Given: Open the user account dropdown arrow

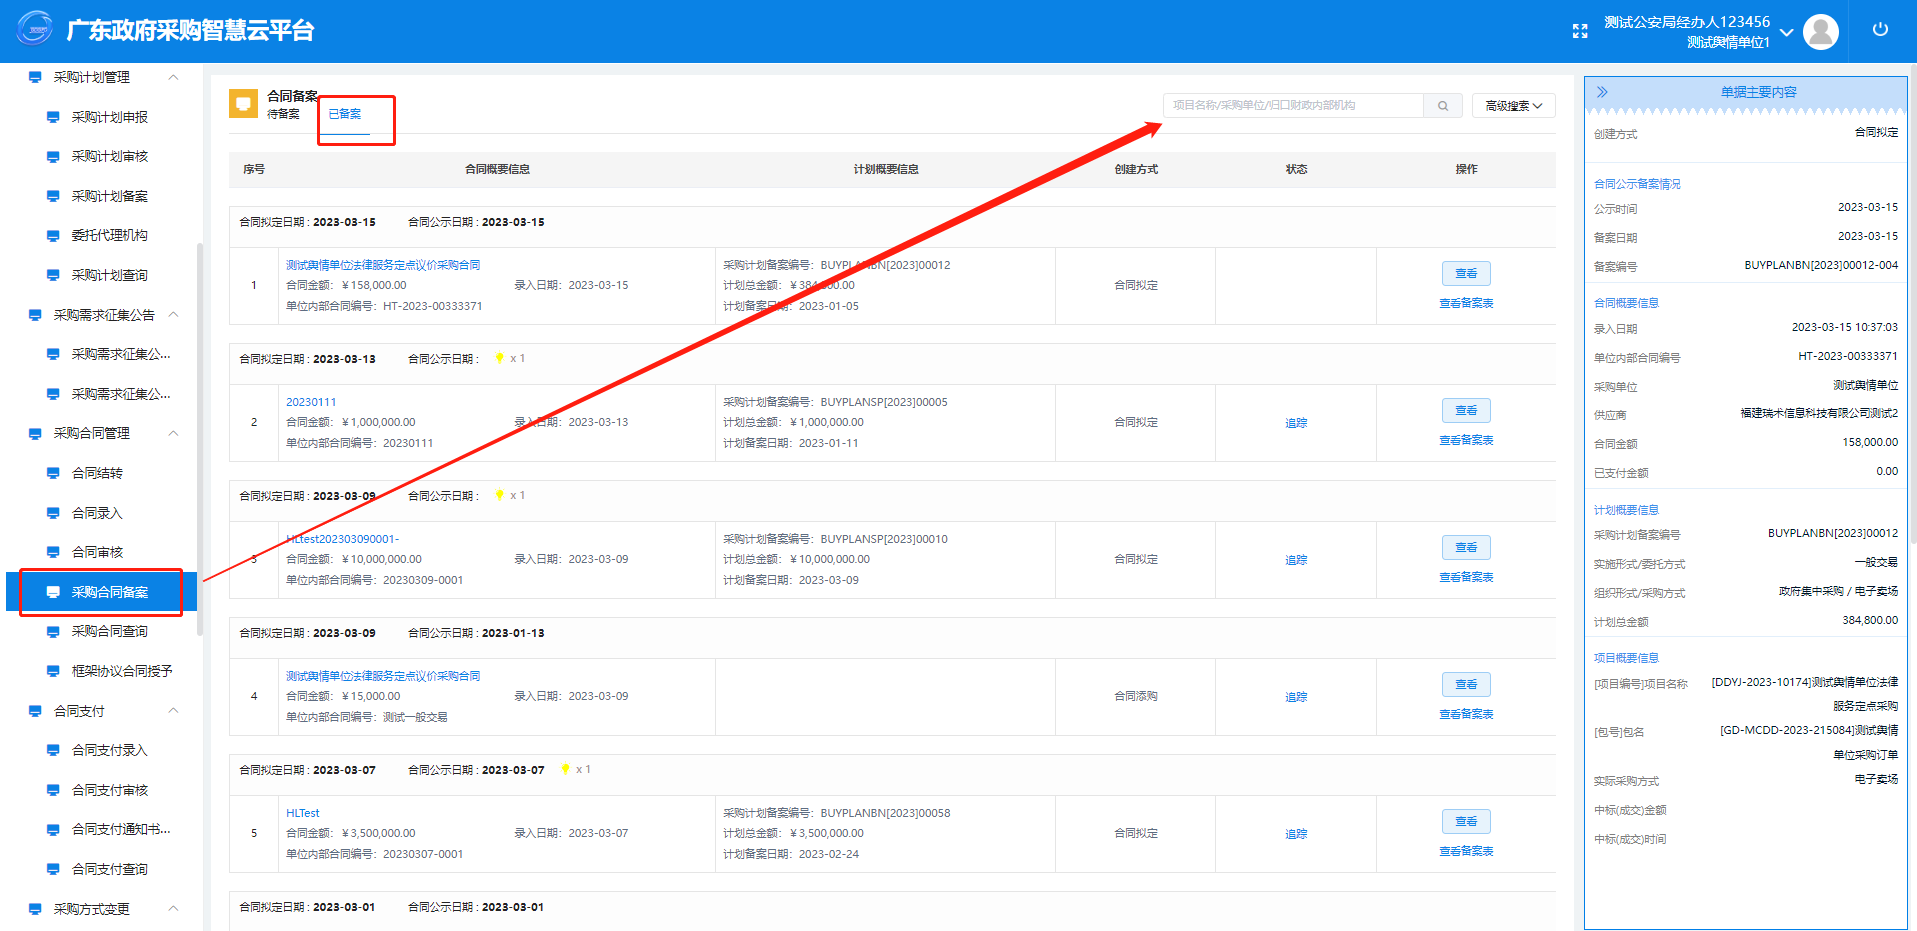Looking at the screenshot, I should pyautogui.click(x=1786, y=32).
